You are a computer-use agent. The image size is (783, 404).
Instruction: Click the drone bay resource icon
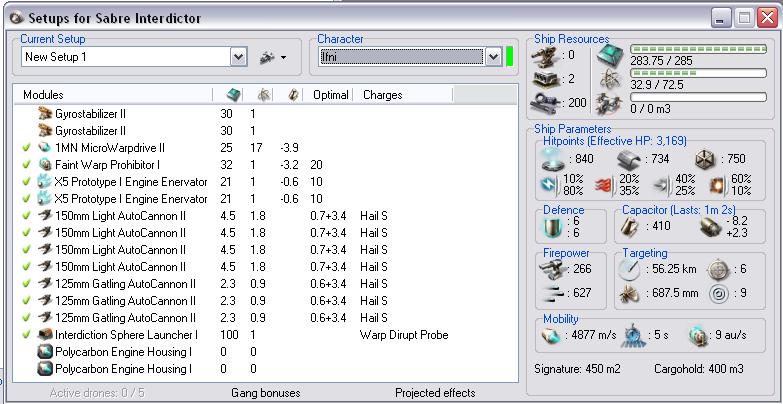tap(609, 103)
